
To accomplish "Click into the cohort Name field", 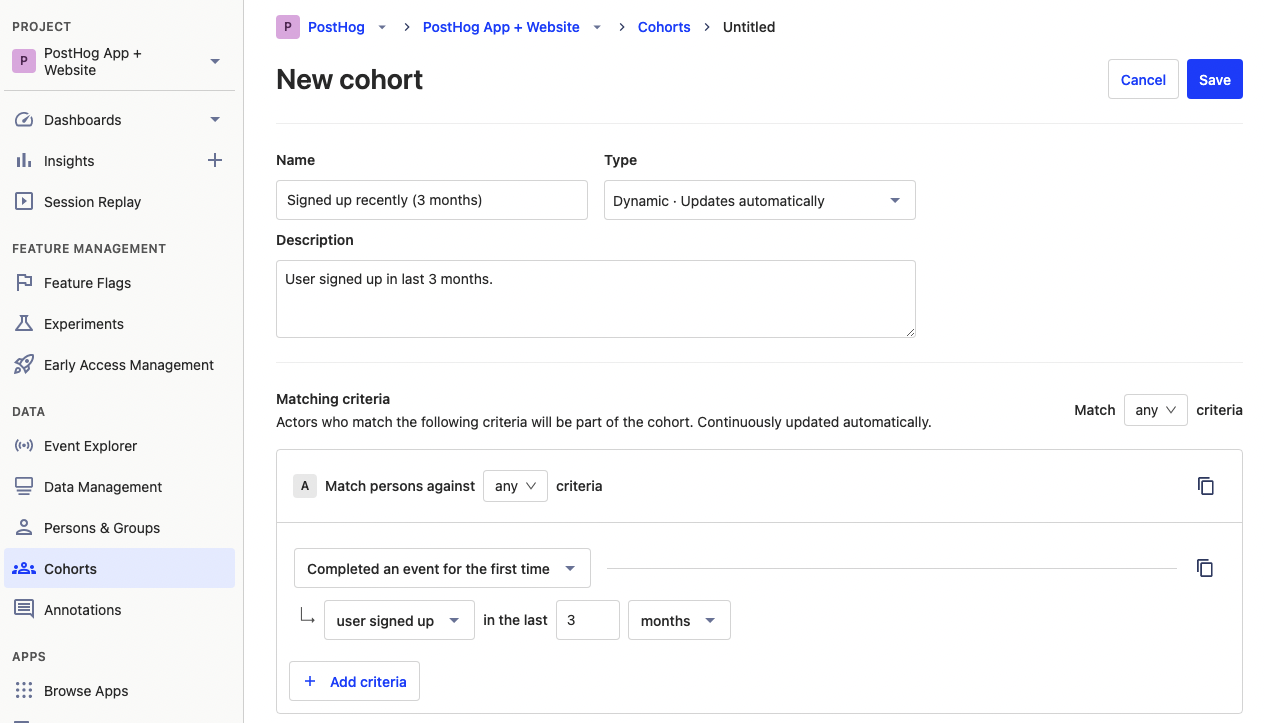I will [431, 200].
